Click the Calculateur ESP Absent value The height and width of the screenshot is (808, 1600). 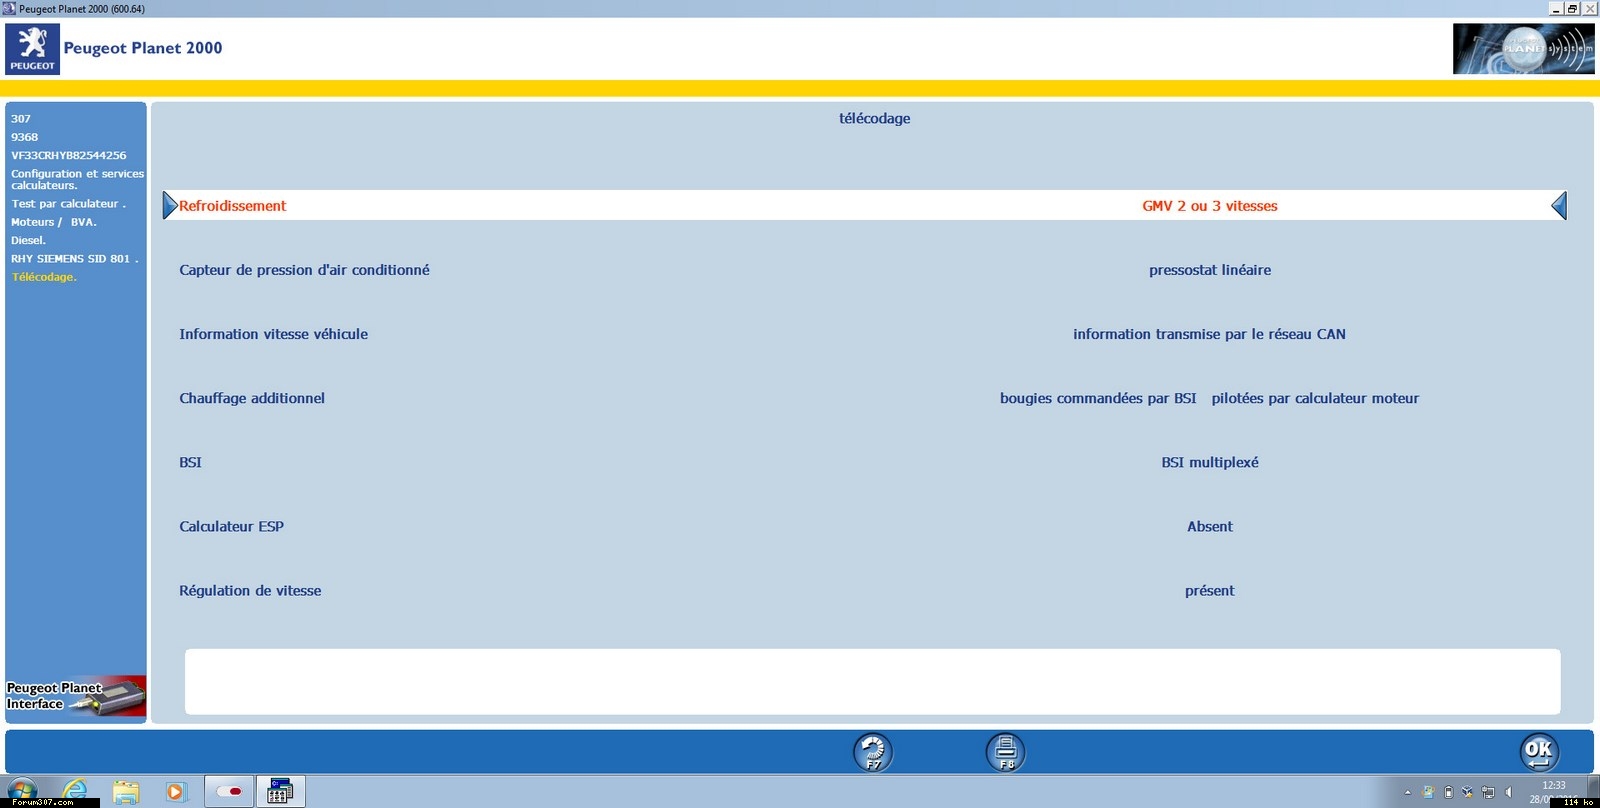(1209, 526)
